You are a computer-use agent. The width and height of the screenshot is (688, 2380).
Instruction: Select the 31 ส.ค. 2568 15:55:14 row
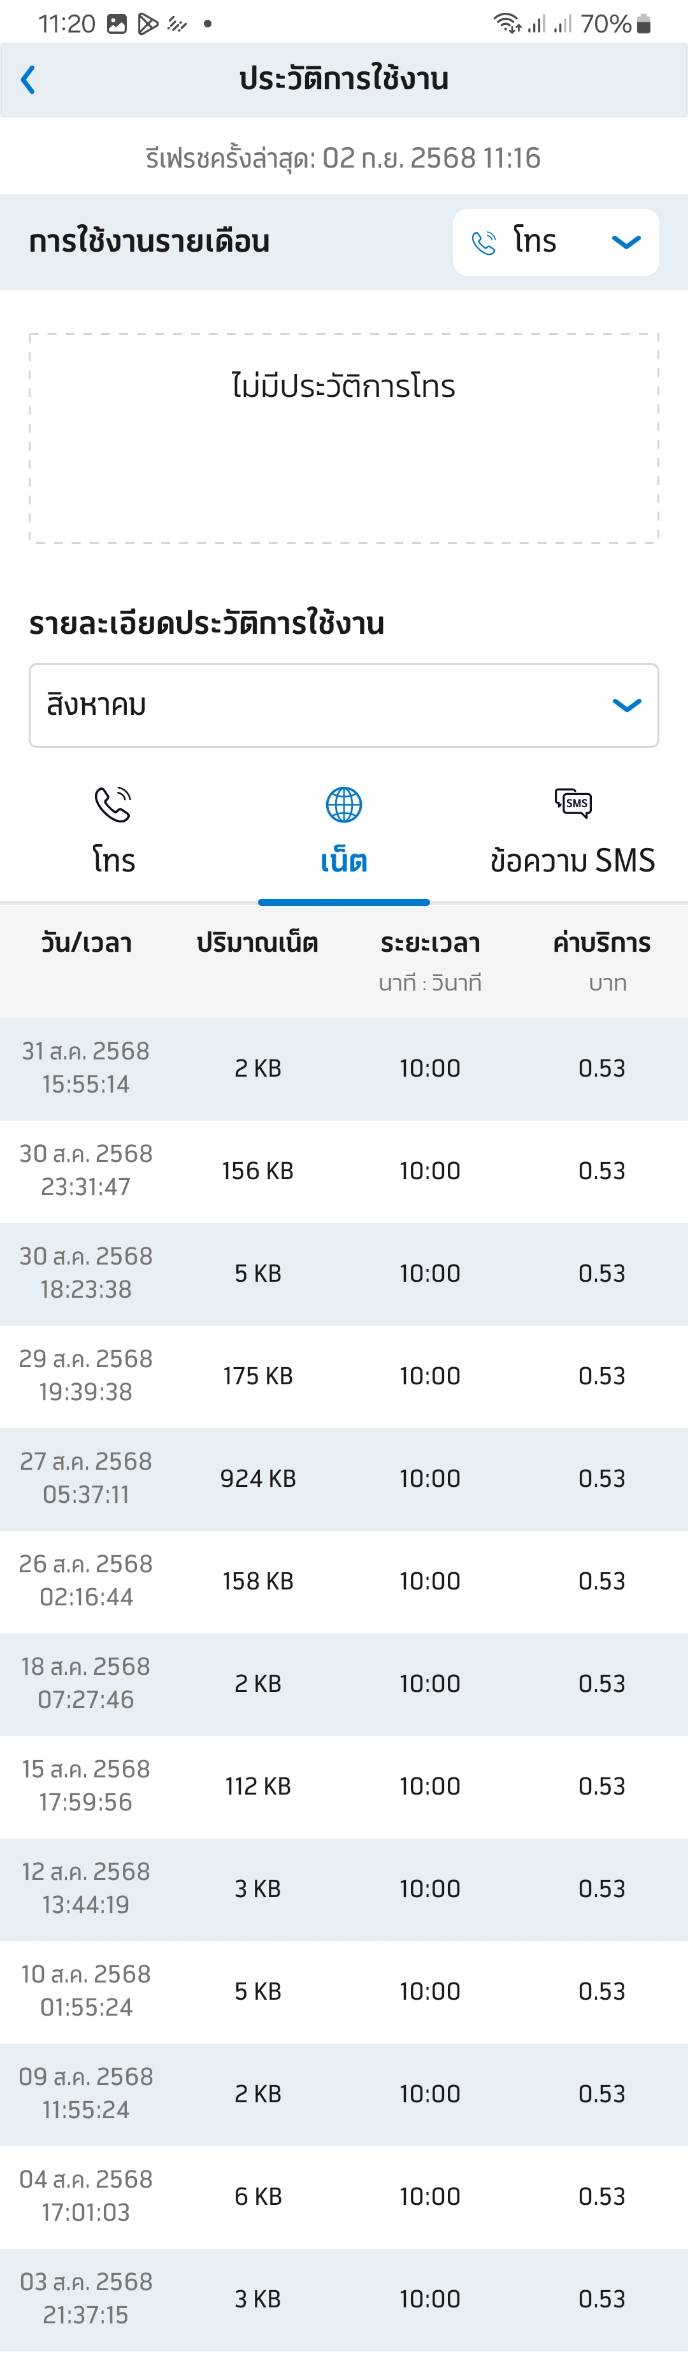point(344,1068)
